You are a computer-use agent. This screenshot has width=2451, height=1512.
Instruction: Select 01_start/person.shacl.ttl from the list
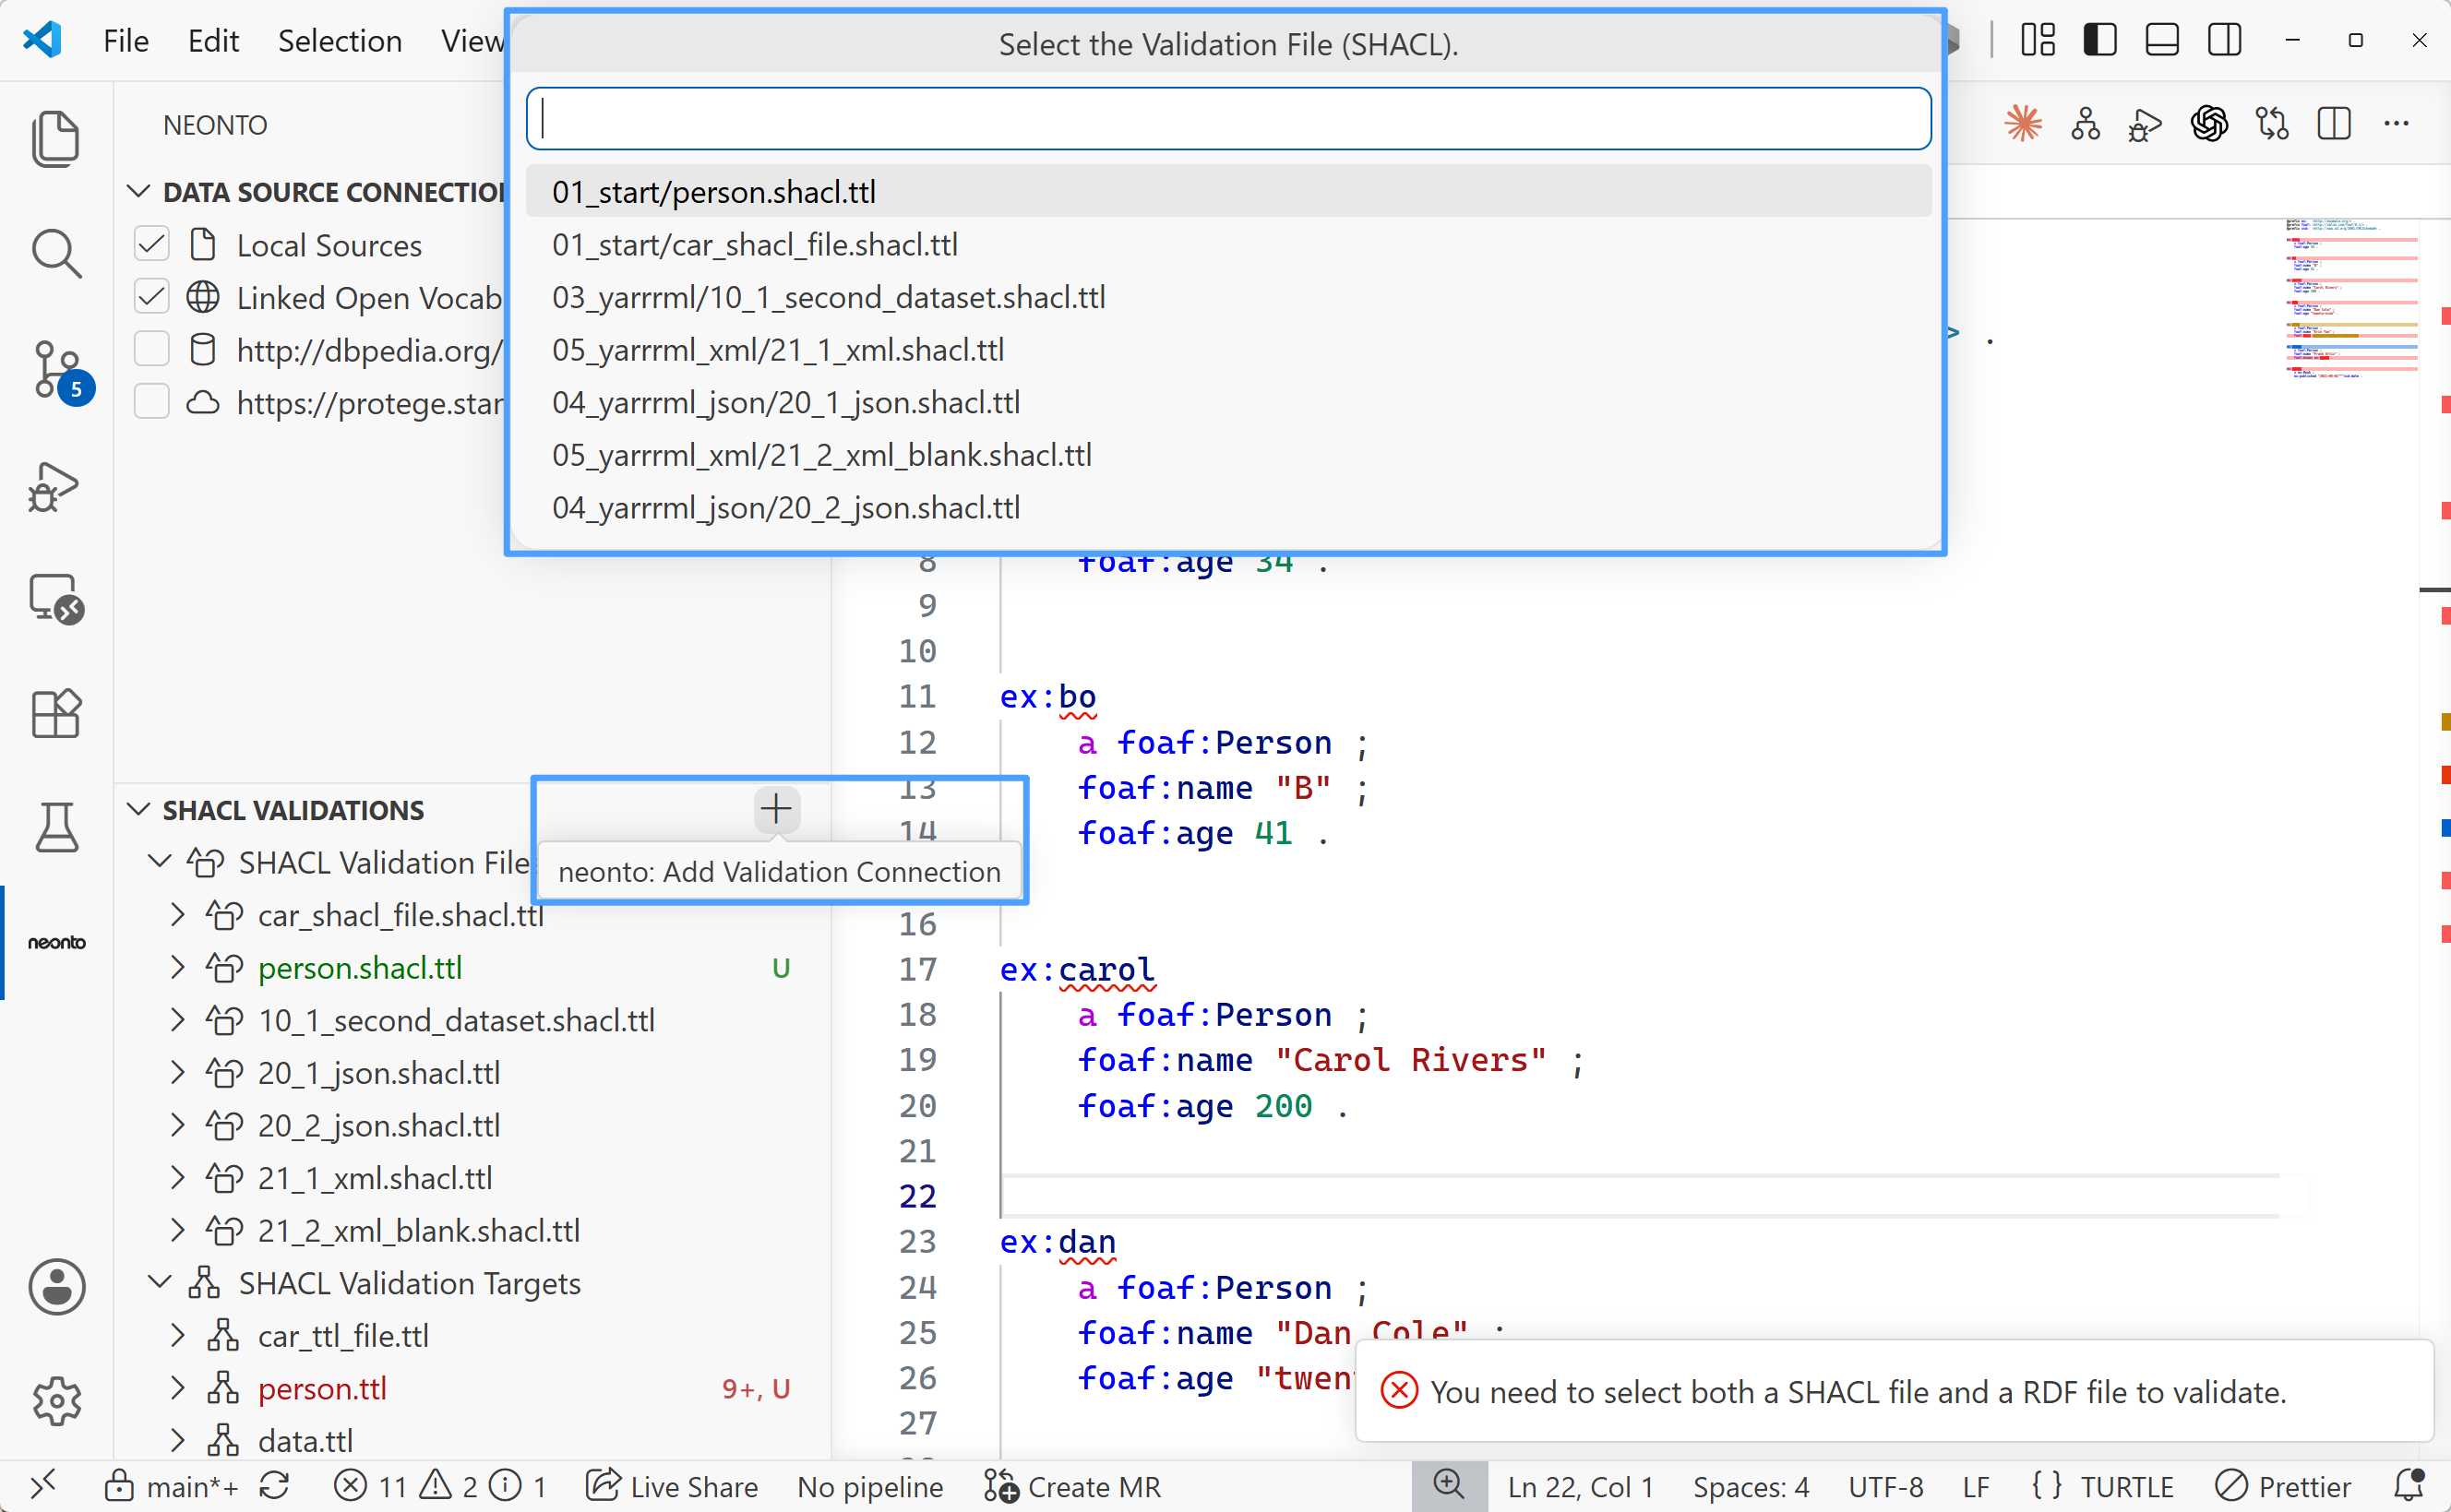tap(1228, 191)
